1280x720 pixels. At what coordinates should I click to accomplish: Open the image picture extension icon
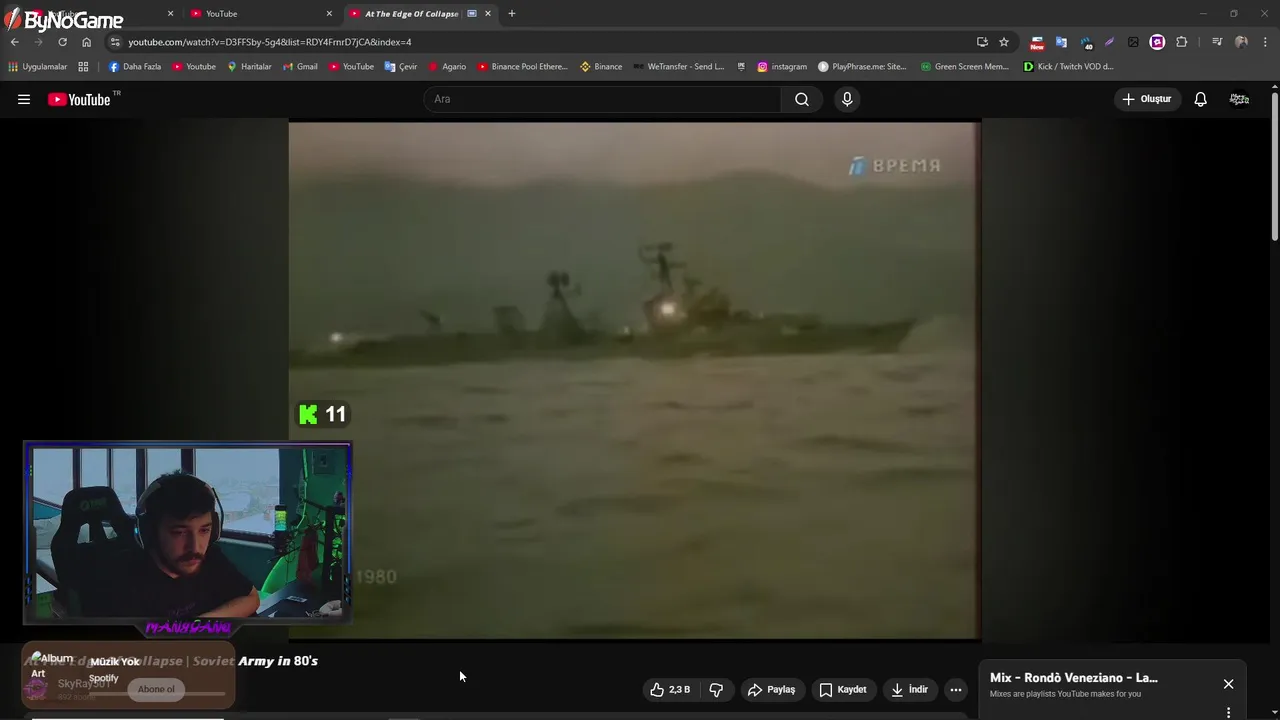tap(1133, 42)
